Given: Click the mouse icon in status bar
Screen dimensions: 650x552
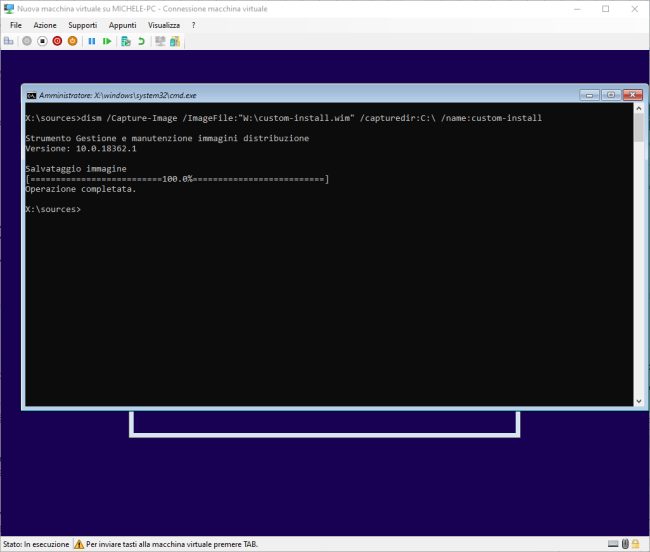Looking at the screenshot, I should 625,543.
